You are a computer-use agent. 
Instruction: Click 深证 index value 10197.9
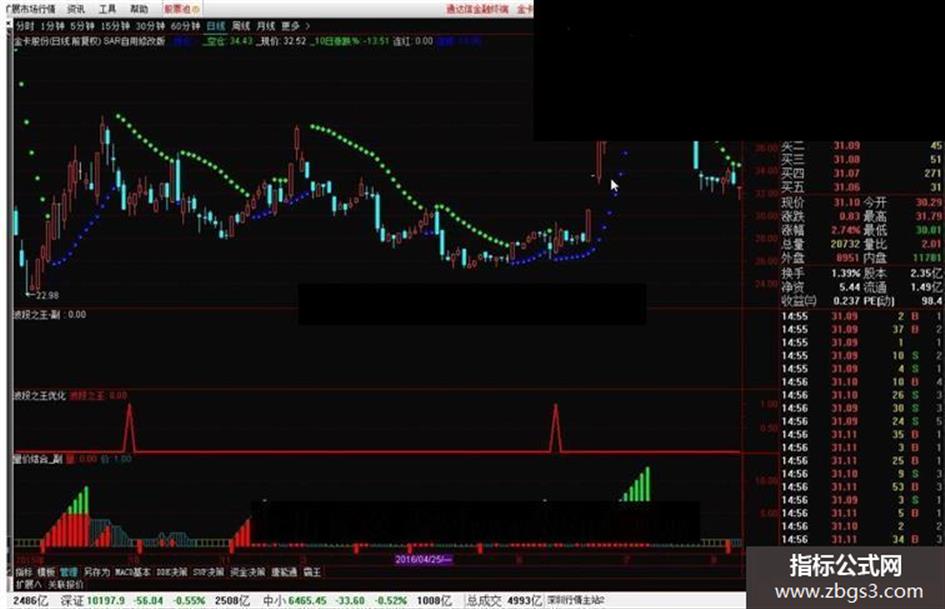click(x=105, y=601)
